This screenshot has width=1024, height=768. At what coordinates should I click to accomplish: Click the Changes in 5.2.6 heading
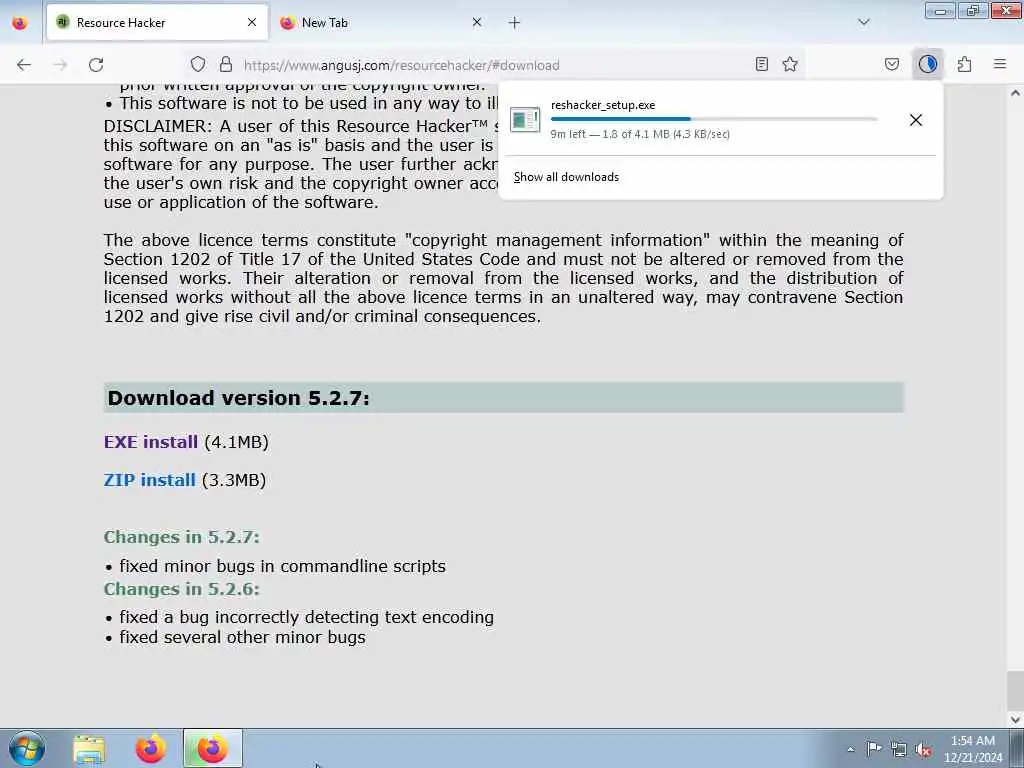pyautogui.click(x=182, y=589)
